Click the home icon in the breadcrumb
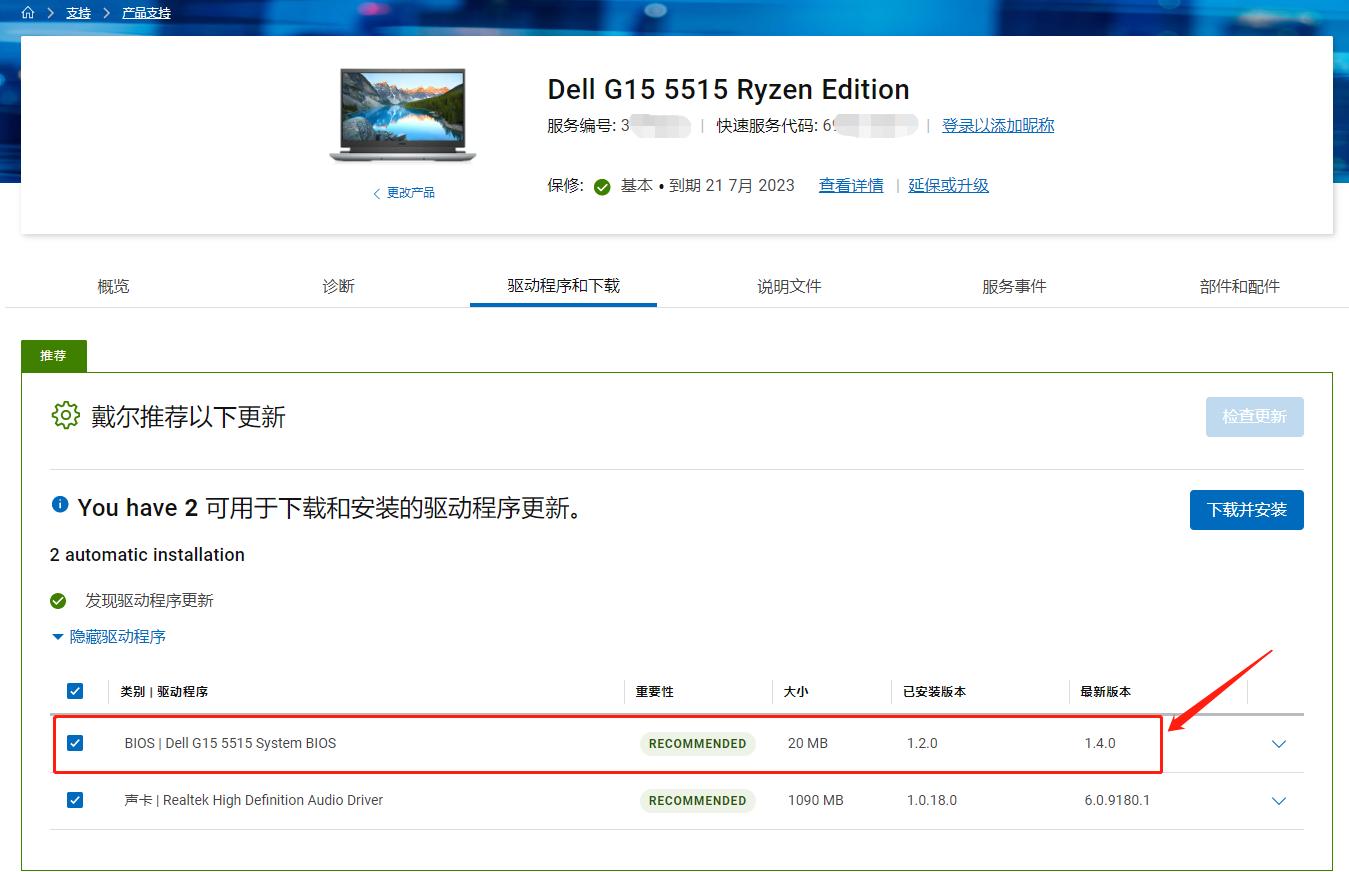Image resolution: width=1349 pixels, height=872 pixels. (27, 13)
